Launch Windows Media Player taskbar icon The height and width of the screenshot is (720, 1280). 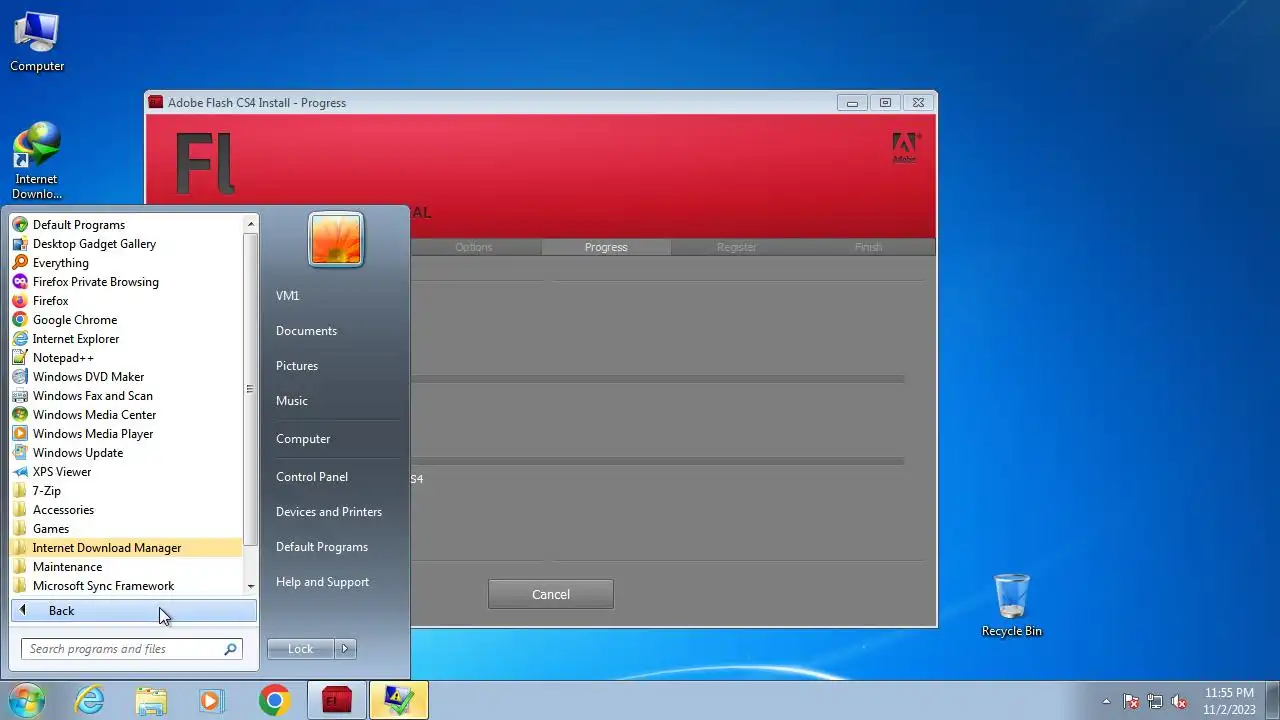click(x=211, y=700)
